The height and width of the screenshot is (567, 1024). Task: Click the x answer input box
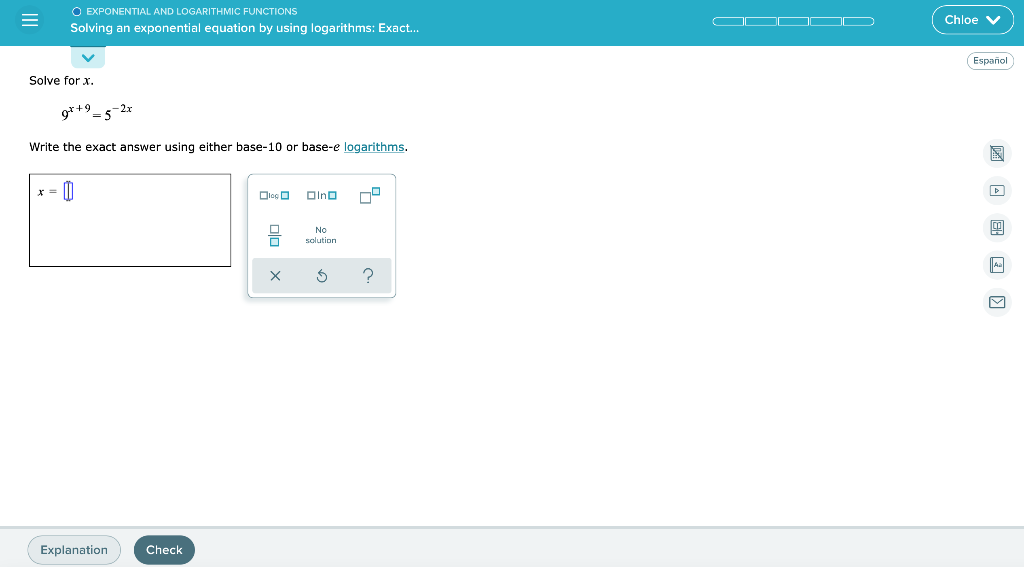coord(69,191)
